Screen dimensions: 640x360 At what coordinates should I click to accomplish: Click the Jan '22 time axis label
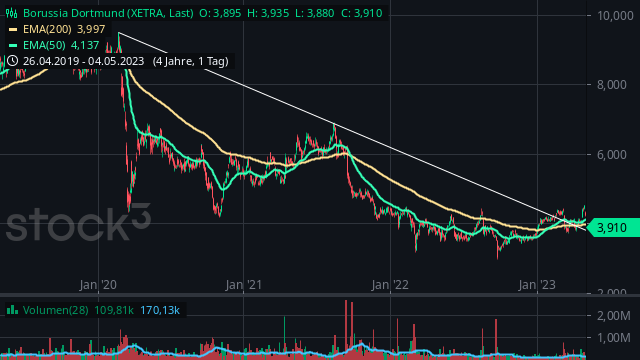[390, 285]
